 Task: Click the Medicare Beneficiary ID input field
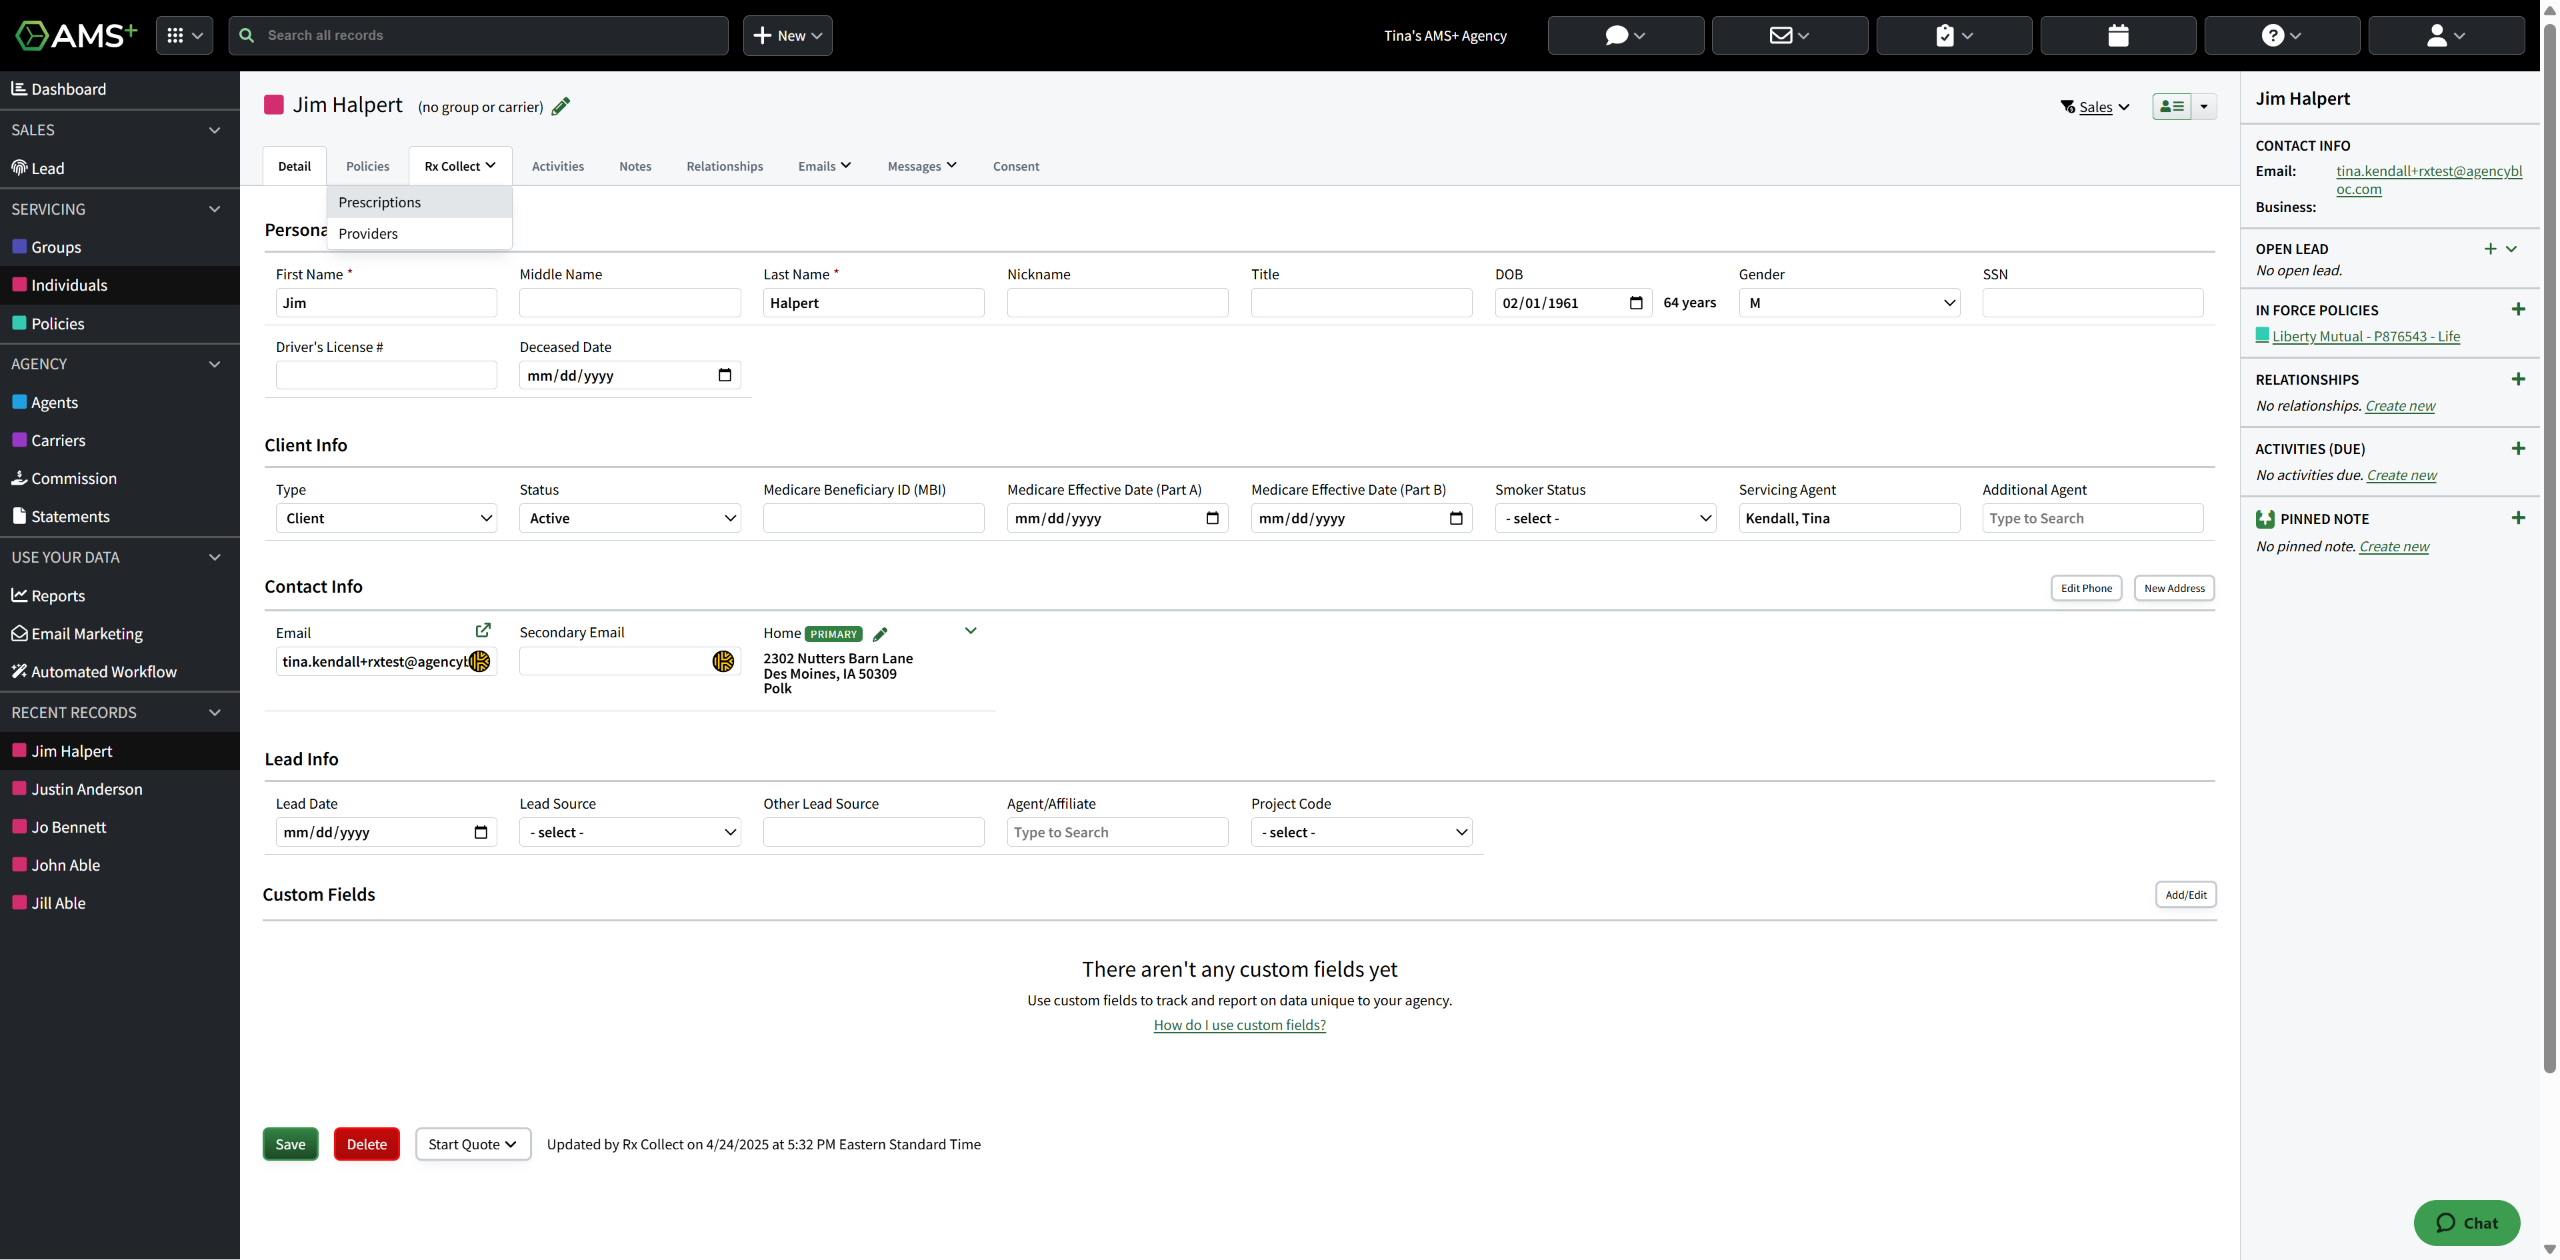[873, 518]
